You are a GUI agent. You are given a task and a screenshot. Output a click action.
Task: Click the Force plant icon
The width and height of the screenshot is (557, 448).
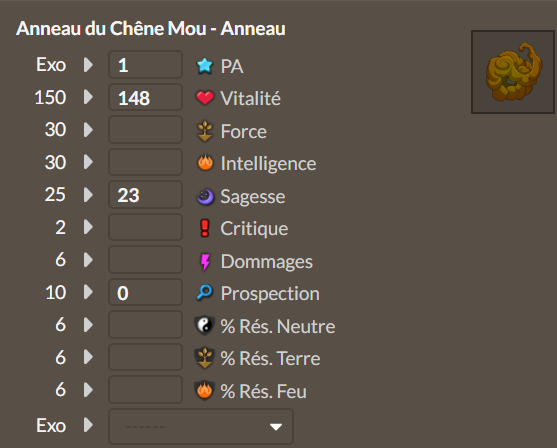point(205,131)
